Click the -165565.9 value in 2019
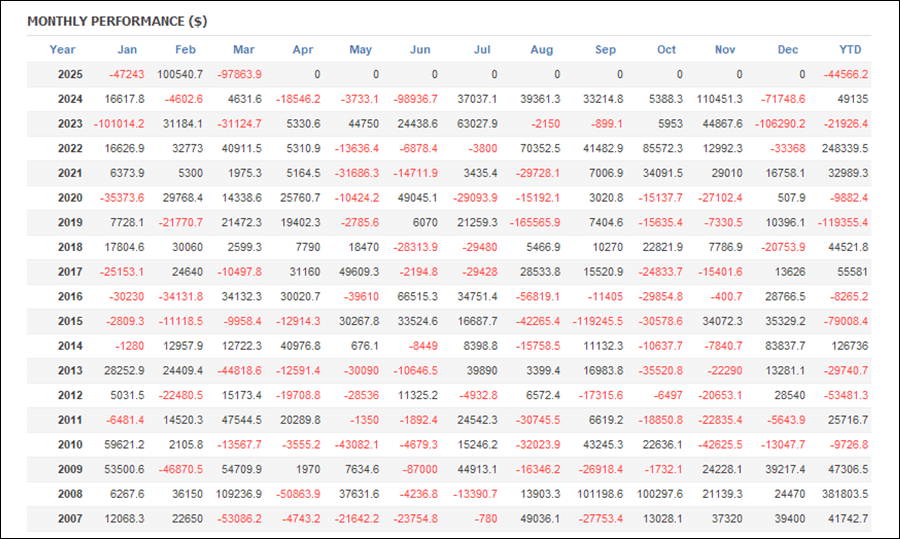 (x=535, y=223)
